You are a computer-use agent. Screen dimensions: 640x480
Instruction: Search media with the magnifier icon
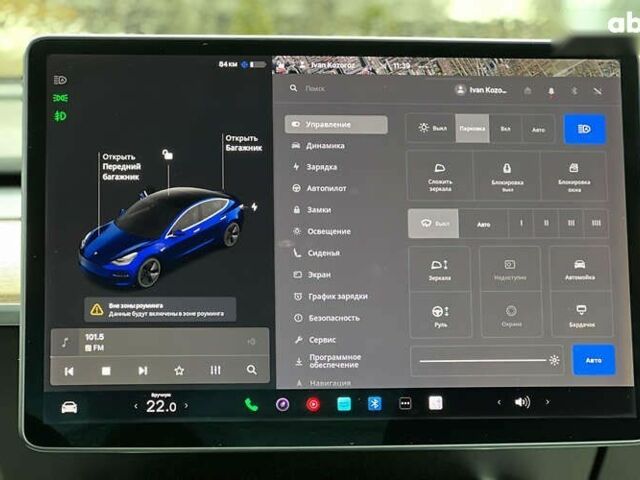(x=252, y=370)
